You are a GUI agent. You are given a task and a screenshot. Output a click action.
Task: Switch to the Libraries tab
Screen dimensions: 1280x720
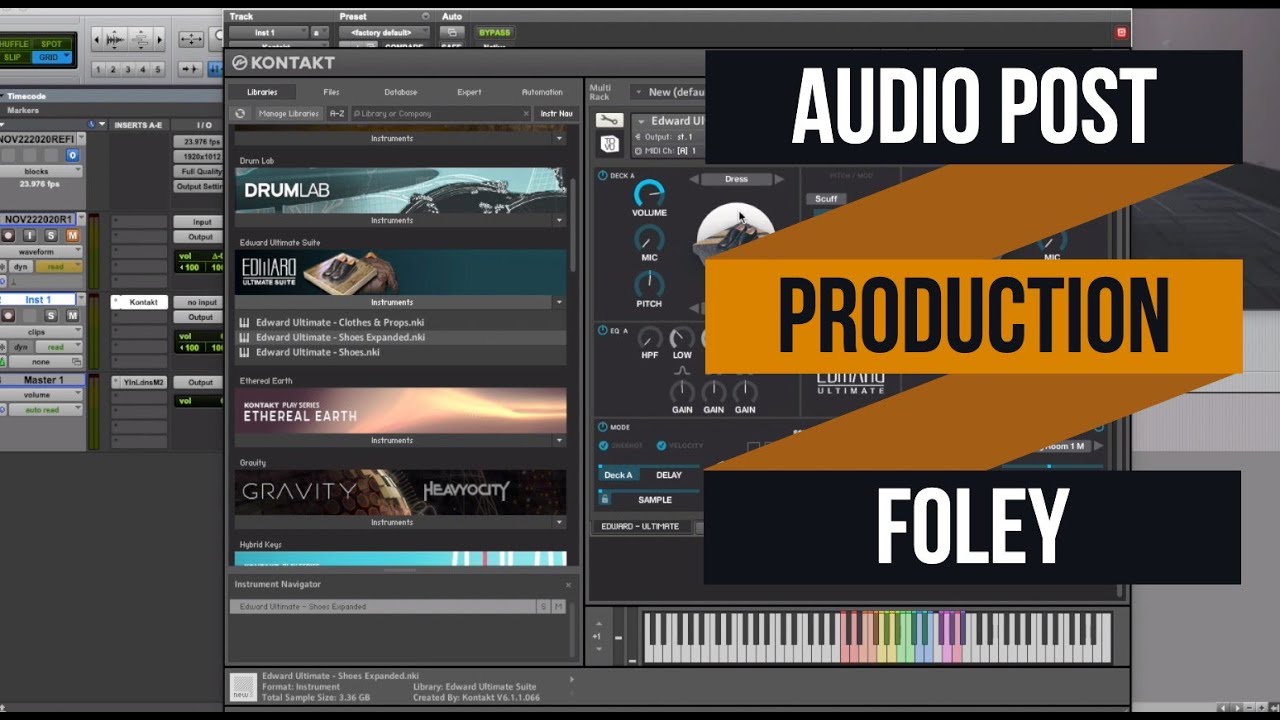pos(262,92)
